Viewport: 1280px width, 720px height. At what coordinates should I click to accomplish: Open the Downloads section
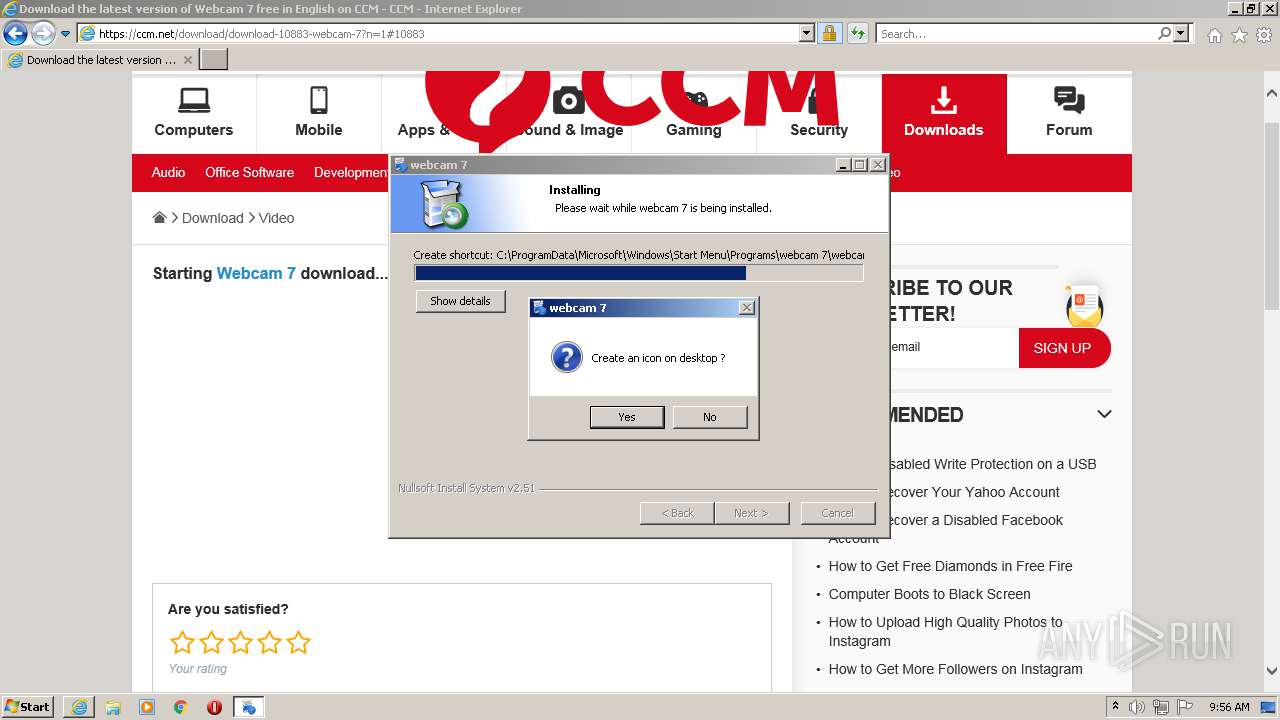tap(943, 113)
